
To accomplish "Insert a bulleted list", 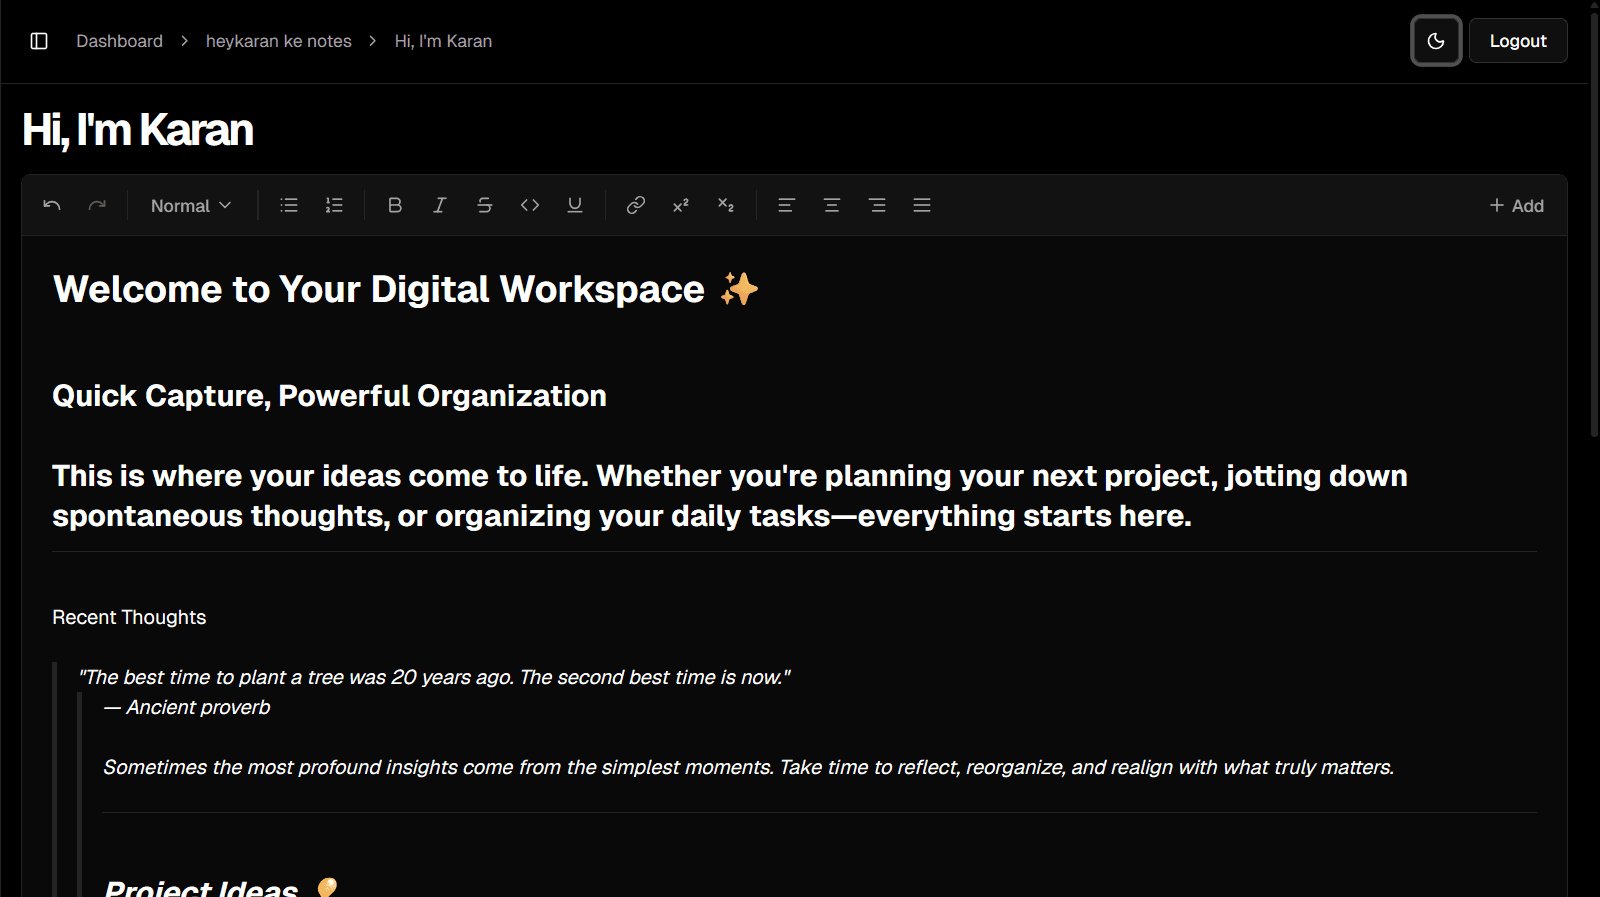I will tap(289, 205).
